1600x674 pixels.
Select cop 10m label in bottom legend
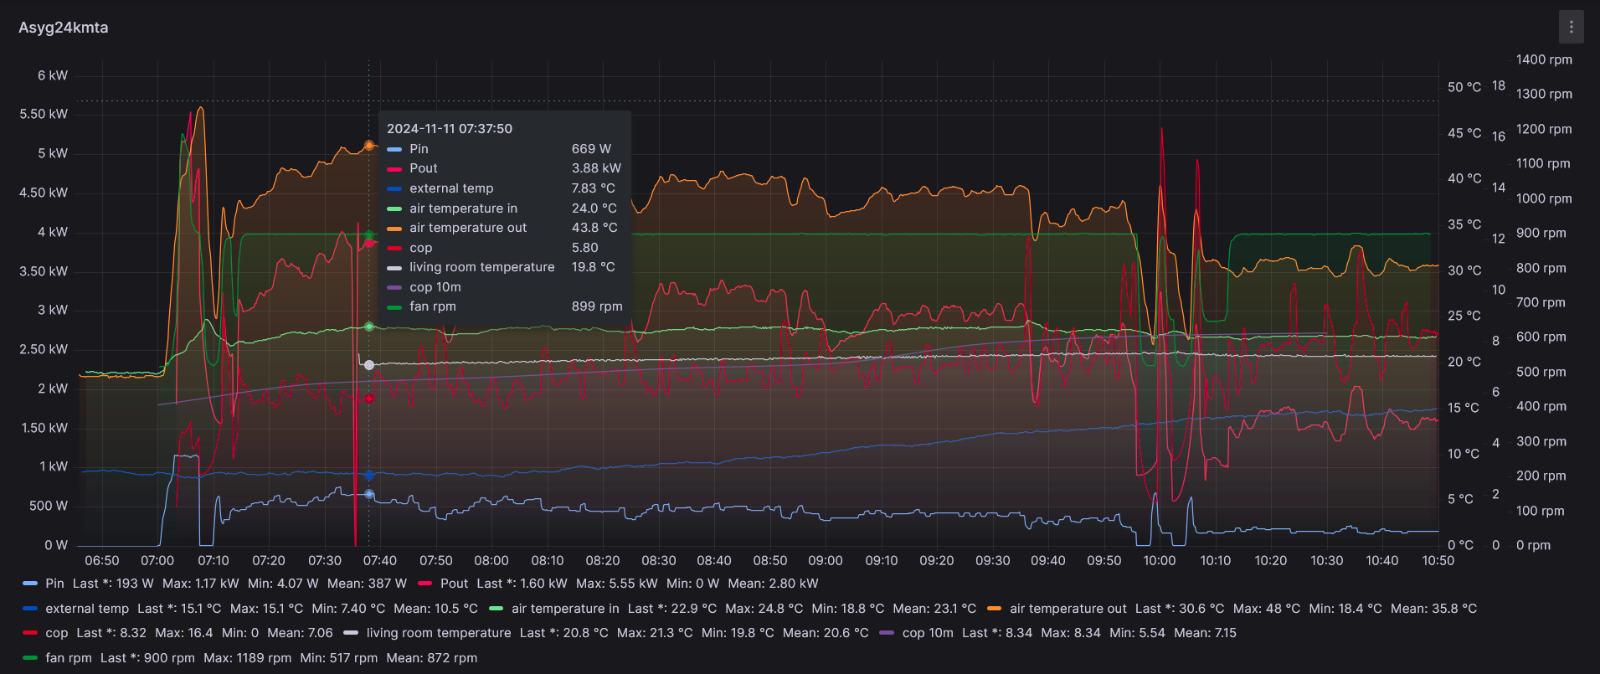coord(927,633)
